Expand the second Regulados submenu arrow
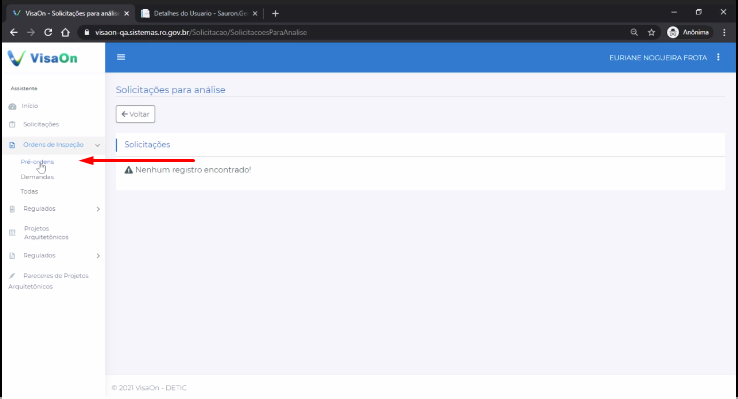Image resolution: width=738 pixels, height=399 pixels. pos(98,256)
